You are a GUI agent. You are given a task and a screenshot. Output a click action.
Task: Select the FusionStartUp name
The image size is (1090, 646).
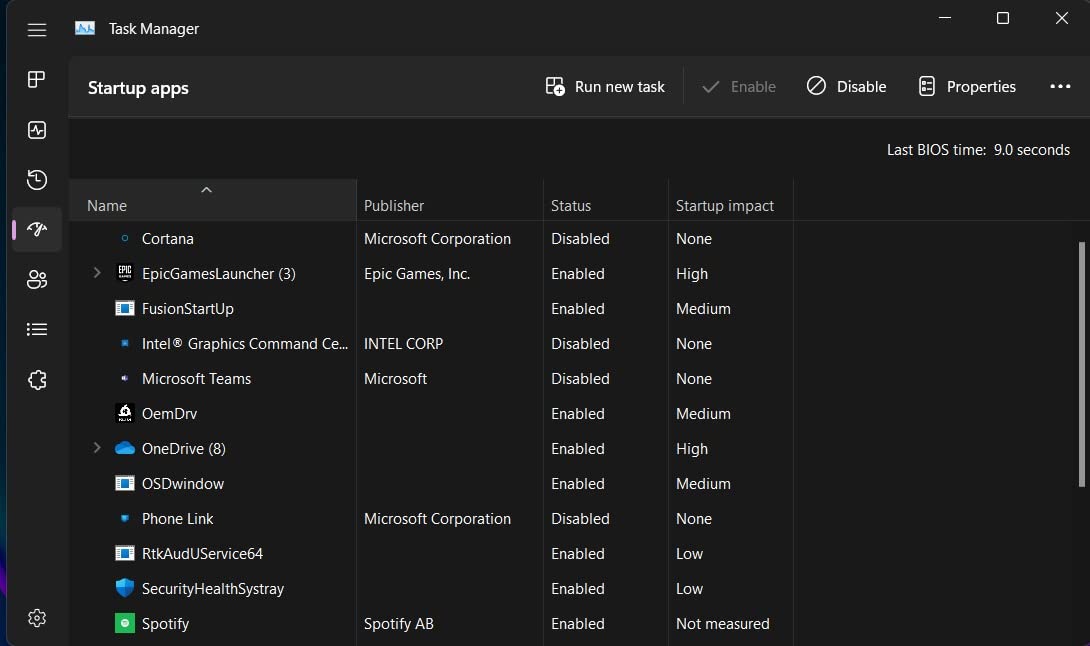188,309
